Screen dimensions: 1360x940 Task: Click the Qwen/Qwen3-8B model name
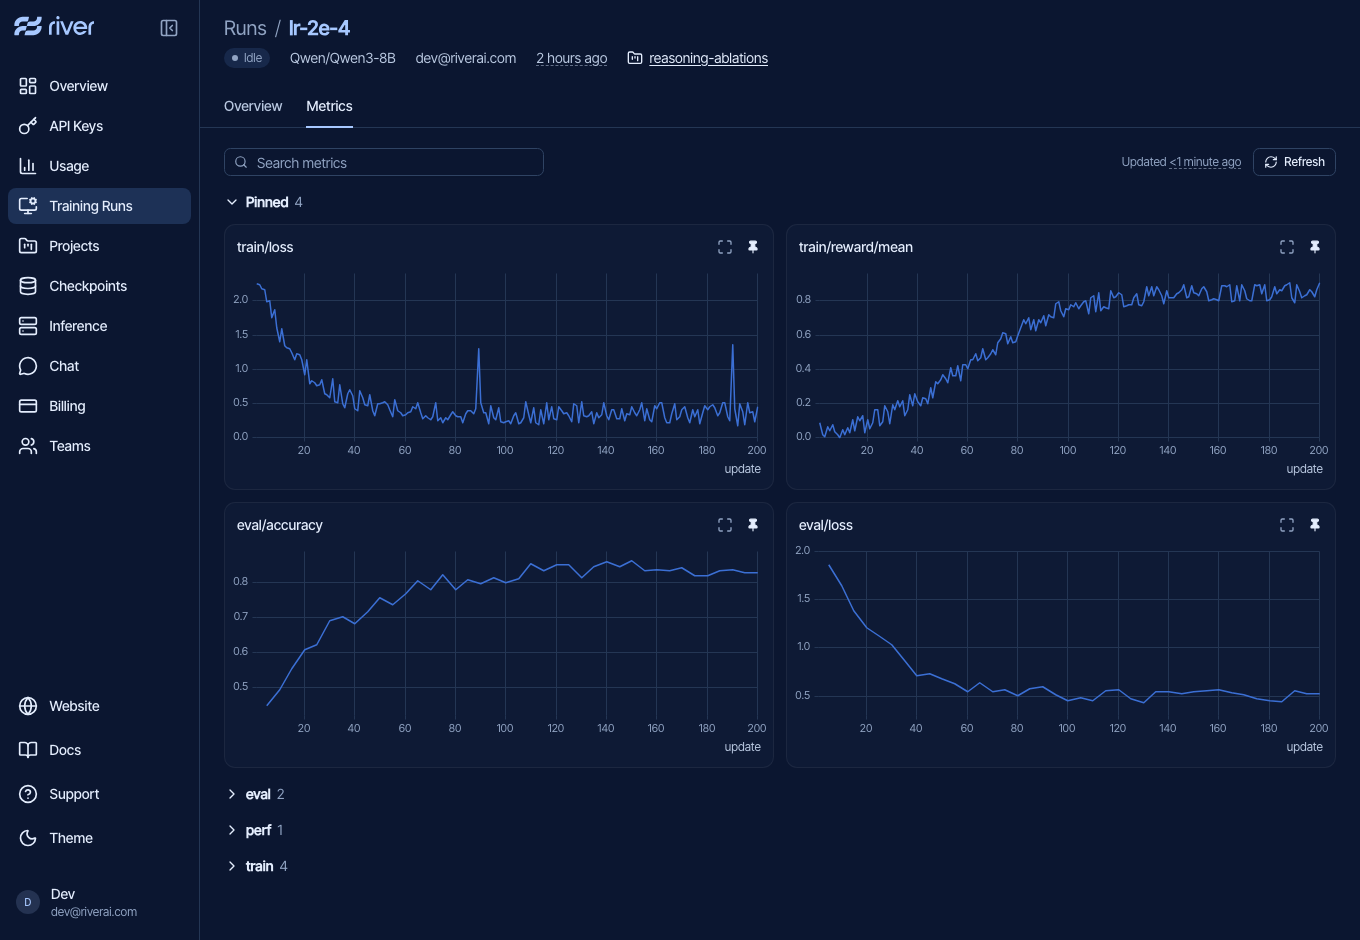click(x=343, y=58)
